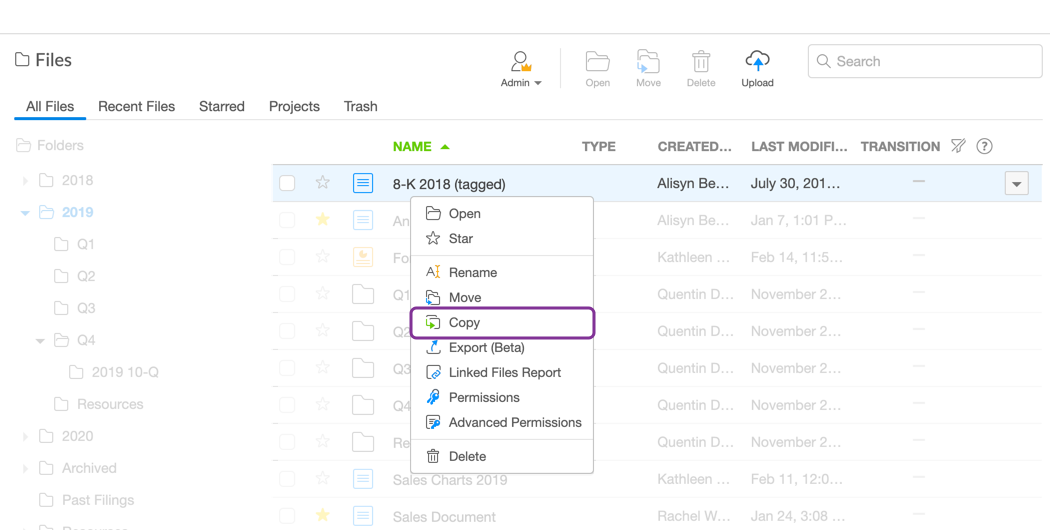
Task: Open the help question mark icon
Action: click(x=984, y=146)
